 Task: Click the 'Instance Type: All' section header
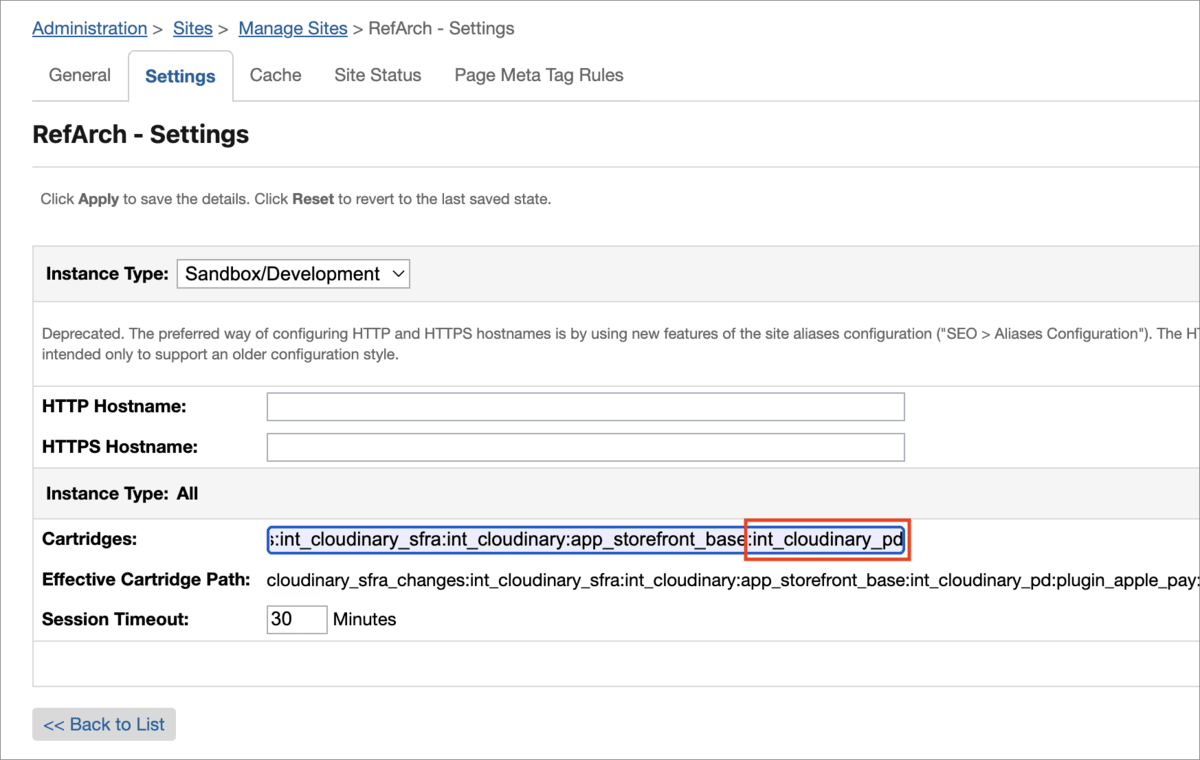122,494
